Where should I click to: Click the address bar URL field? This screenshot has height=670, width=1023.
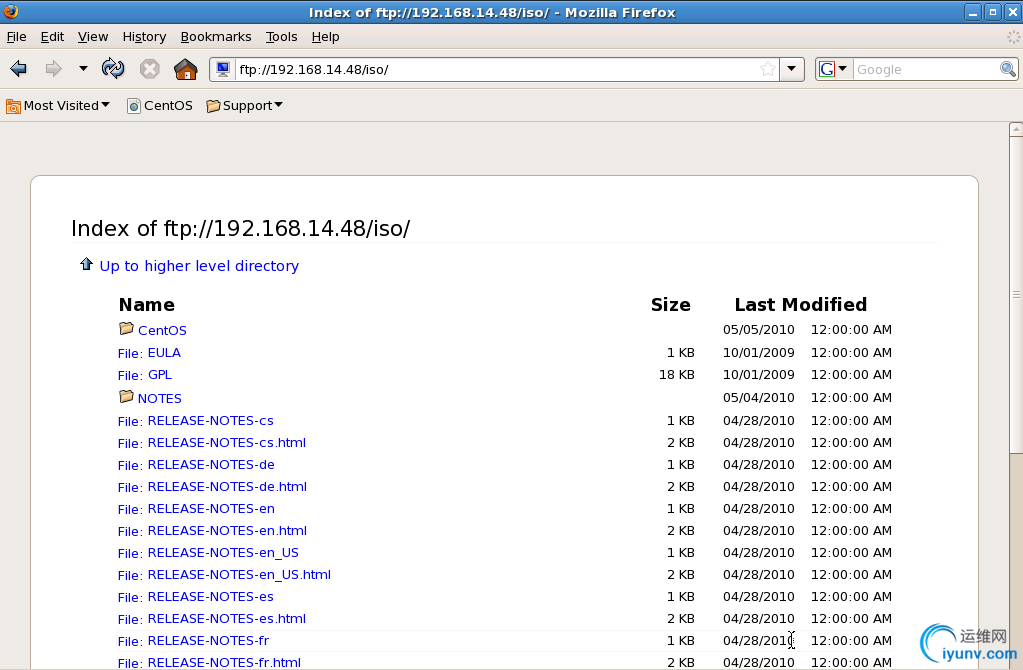[496, 69]
